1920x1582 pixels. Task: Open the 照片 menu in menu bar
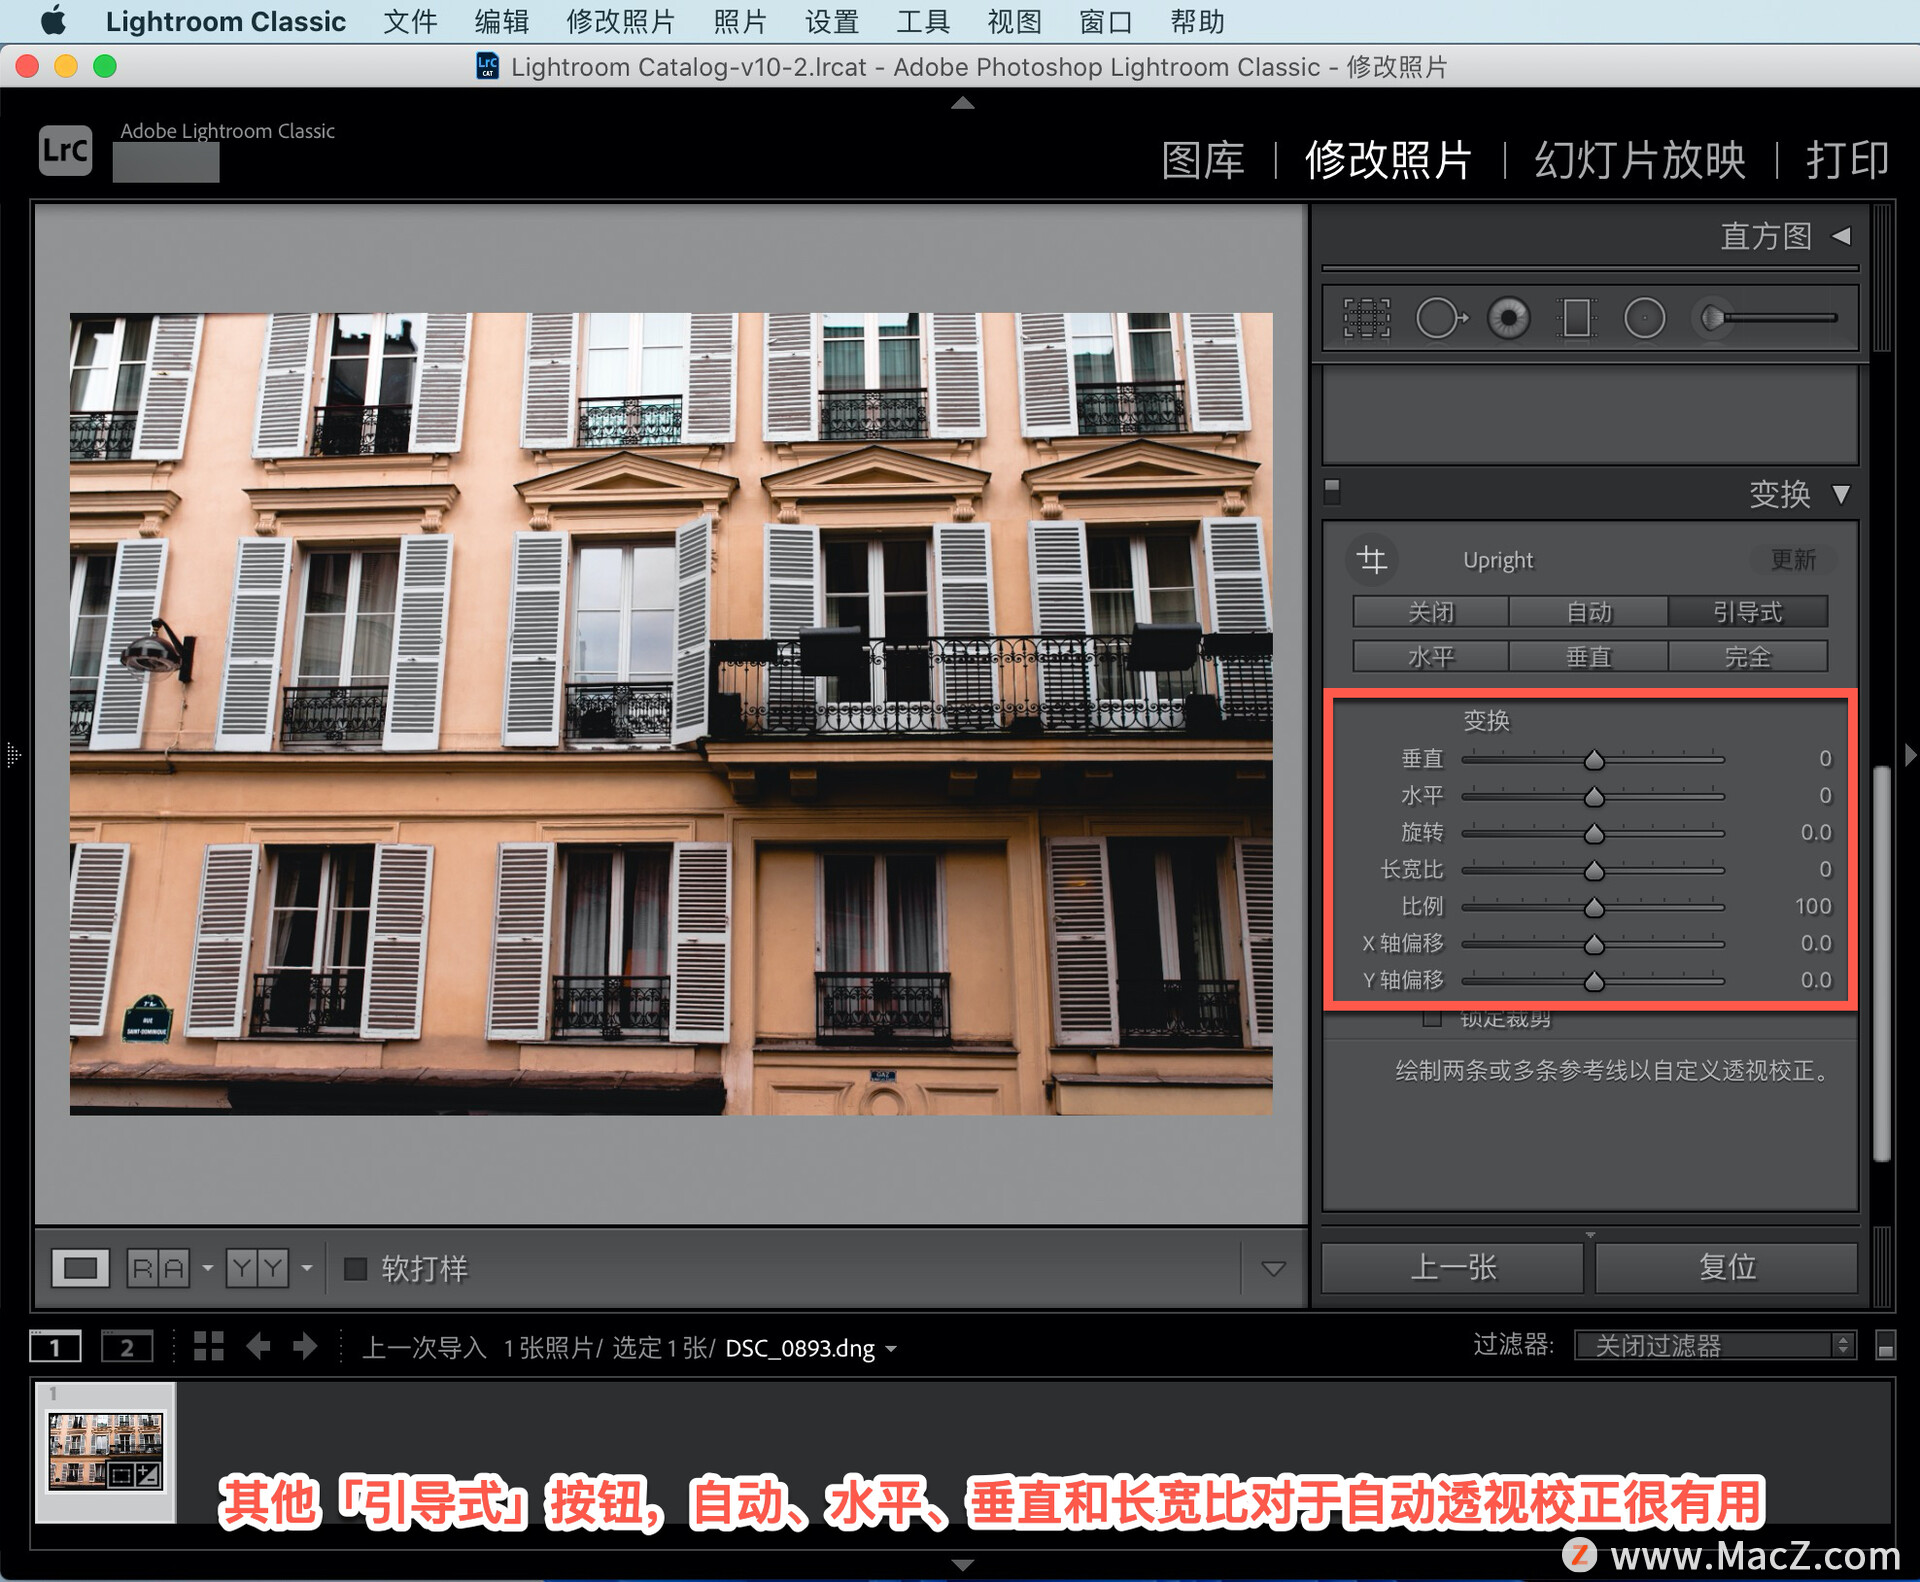[740, 21]
